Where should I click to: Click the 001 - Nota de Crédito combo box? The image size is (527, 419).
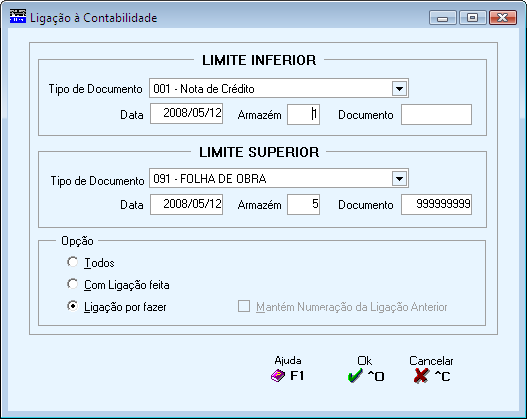(279, 89)
